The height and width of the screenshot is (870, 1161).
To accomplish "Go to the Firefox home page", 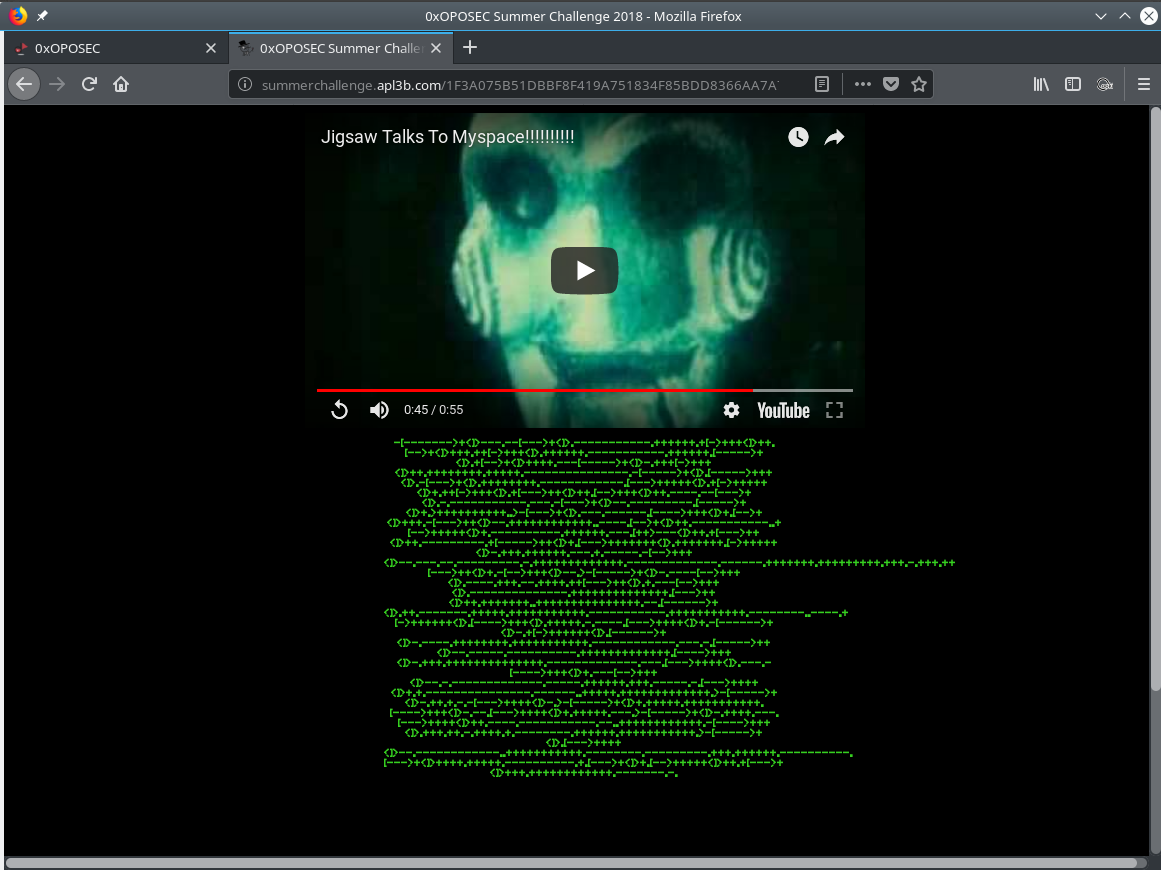I will pos(121,85).
